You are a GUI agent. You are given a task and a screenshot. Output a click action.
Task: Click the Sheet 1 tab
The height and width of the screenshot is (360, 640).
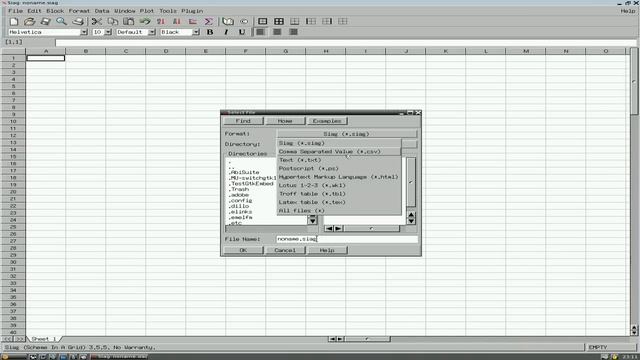click(43, 339)
